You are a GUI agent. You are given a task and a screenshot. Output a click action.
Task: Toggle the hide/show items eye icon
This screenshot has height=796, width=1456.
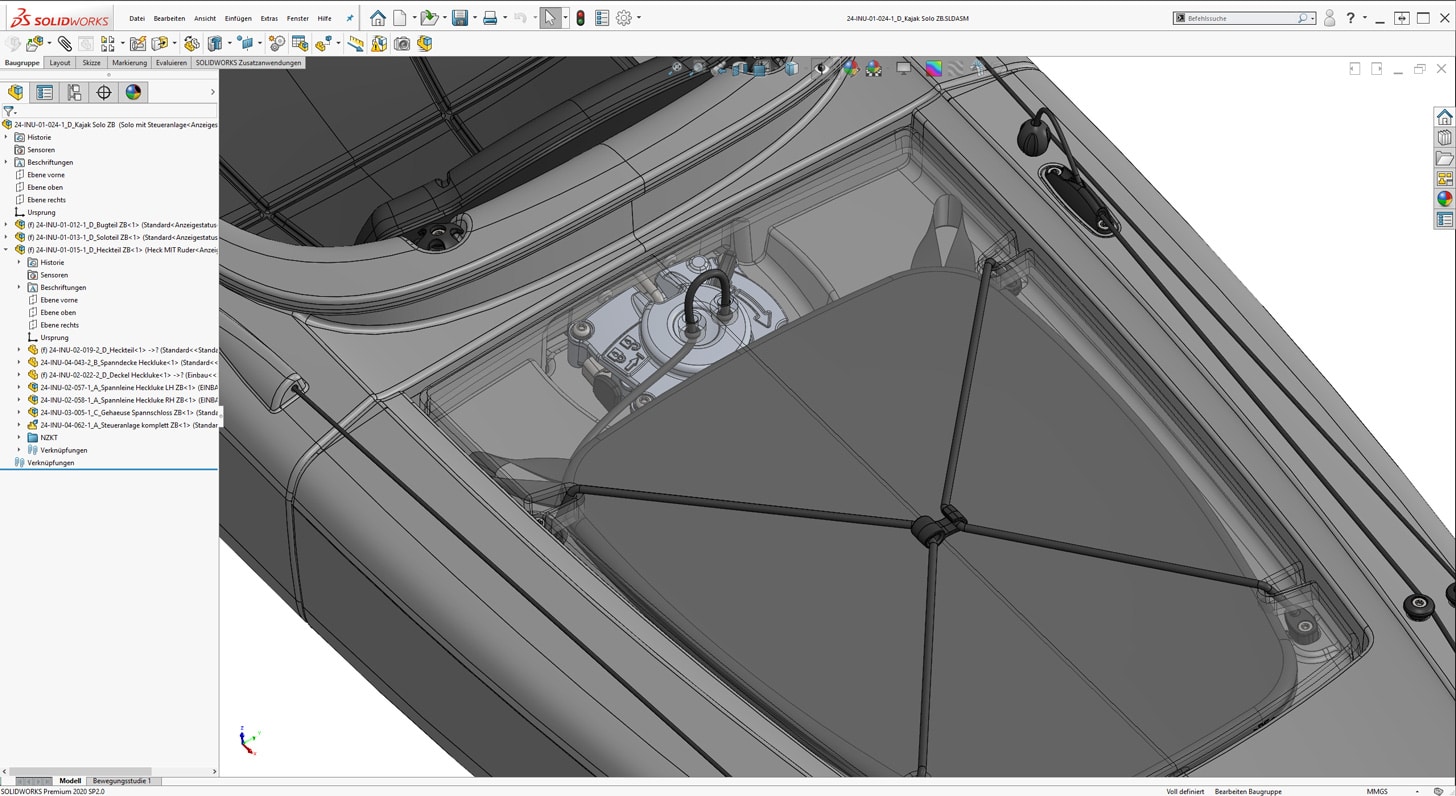point(821,69)
